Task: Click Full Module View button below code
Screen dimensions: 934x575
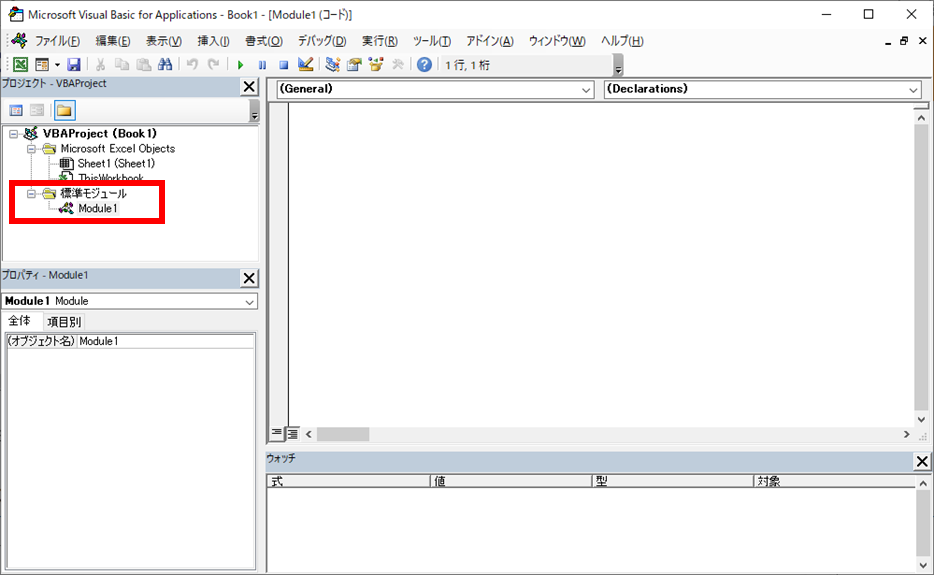Action: pos(292,434)
